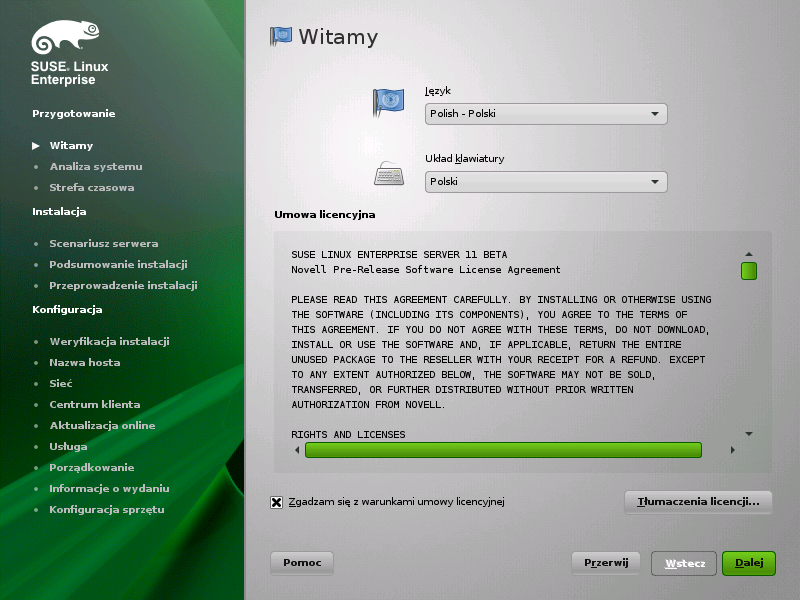
Task: Click license vertical scrollbar up arrow
Action: pos(749,254)
